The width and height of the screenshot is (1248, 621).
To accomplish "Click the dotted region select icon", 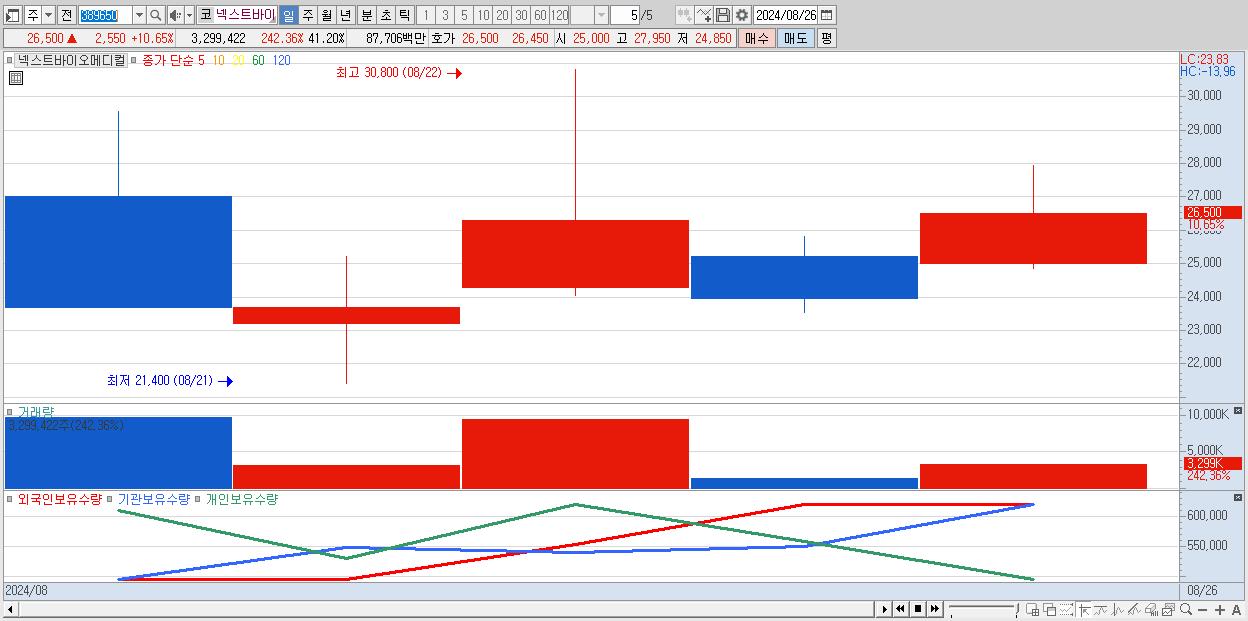I will [x=1066, y=609].
